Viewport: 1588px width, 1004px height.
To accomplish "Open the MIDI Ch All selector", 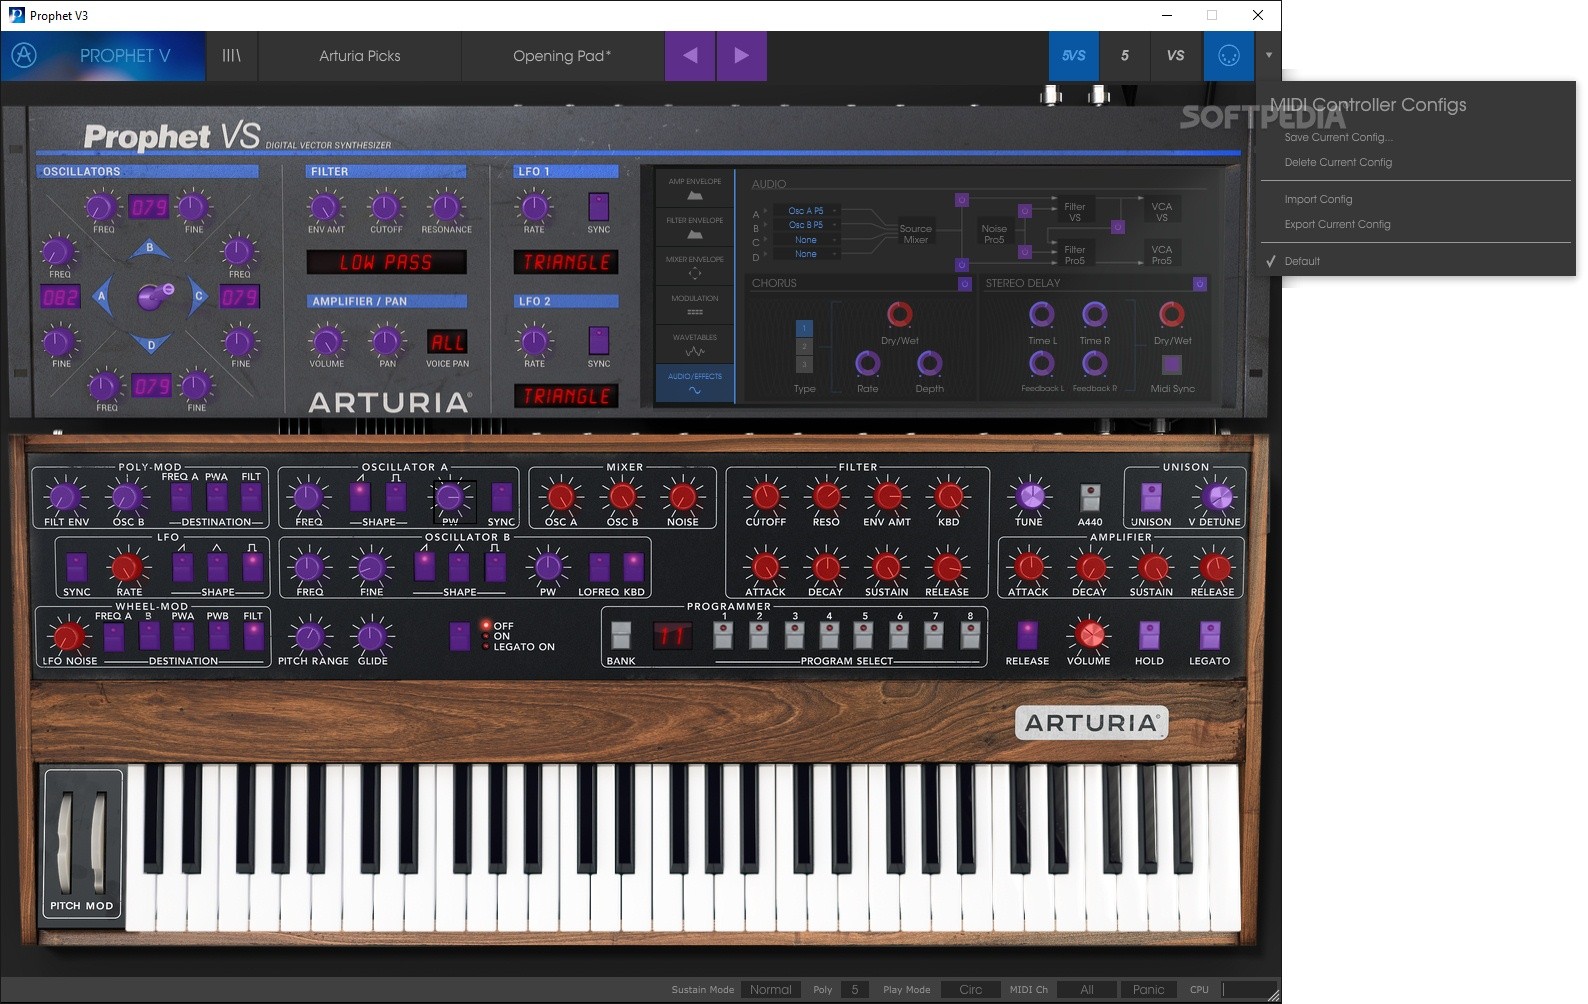I will (x=1087, y=989).
